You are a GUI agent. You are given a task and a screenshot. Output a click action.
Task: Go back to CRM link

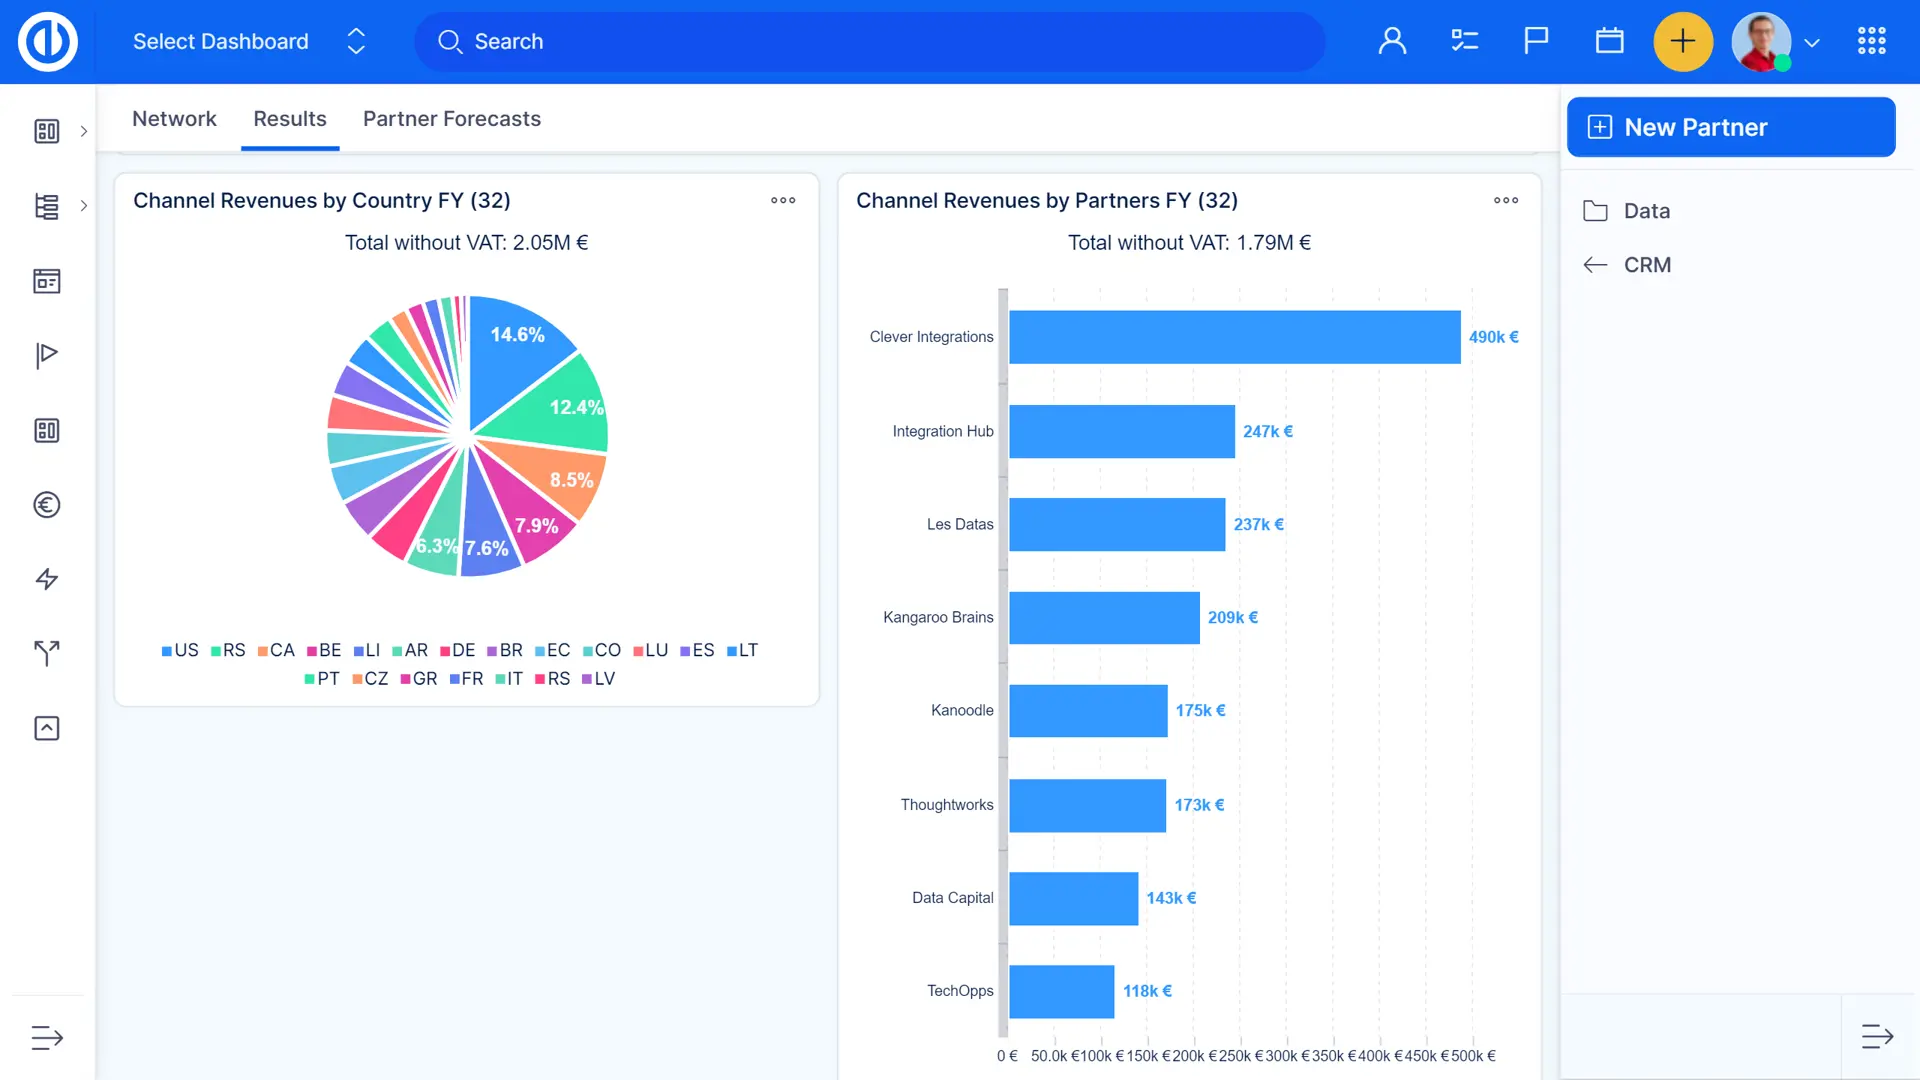click(1646, 265)
